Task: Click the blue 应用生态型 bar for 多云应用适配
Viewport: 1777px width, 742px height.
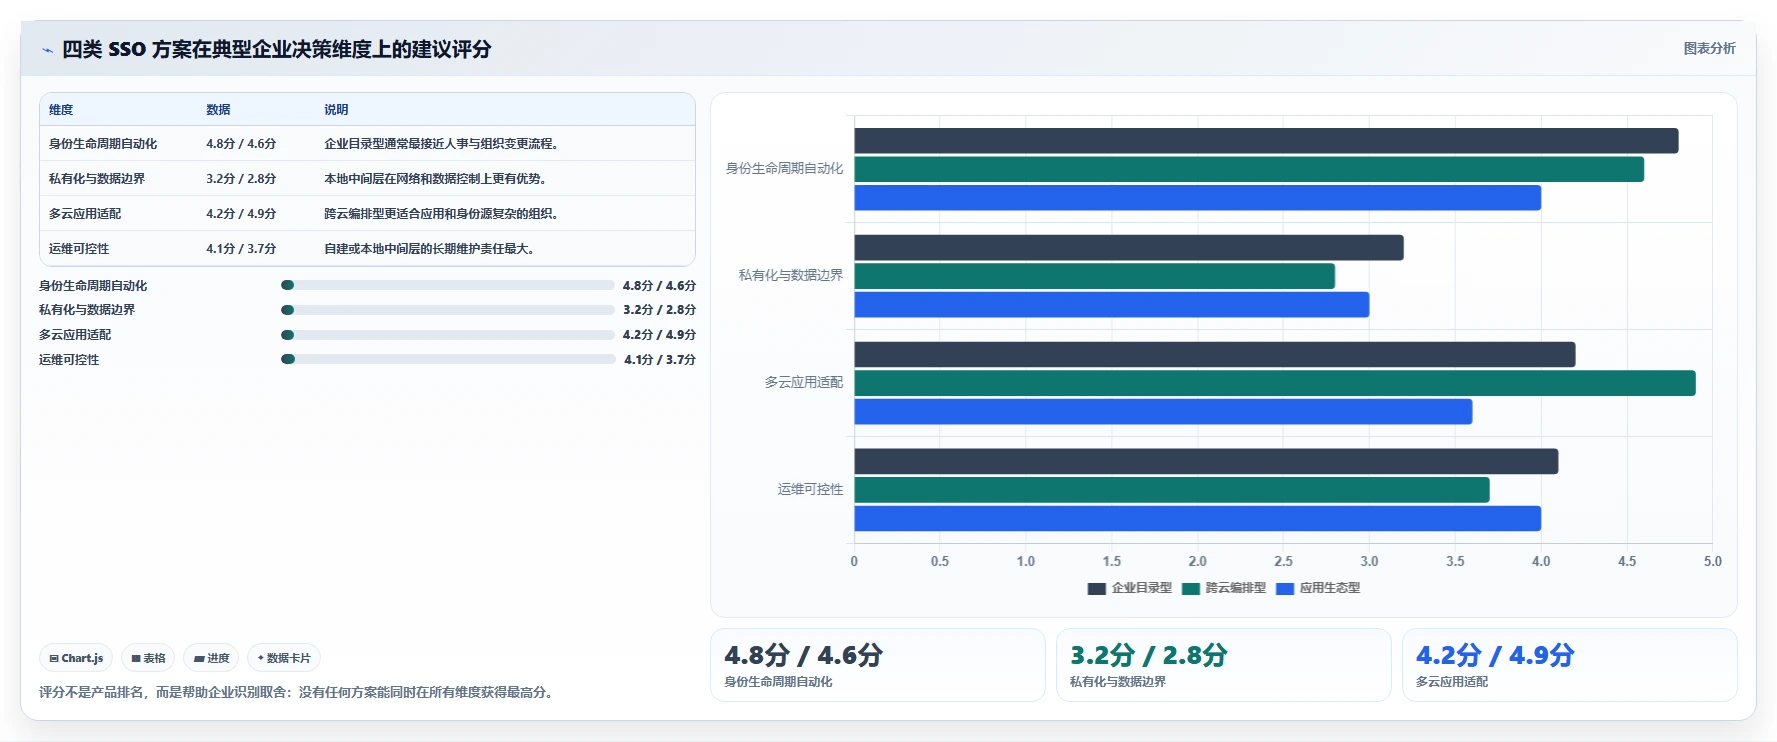Action: pyautogui.click(x=1163, y=412)
